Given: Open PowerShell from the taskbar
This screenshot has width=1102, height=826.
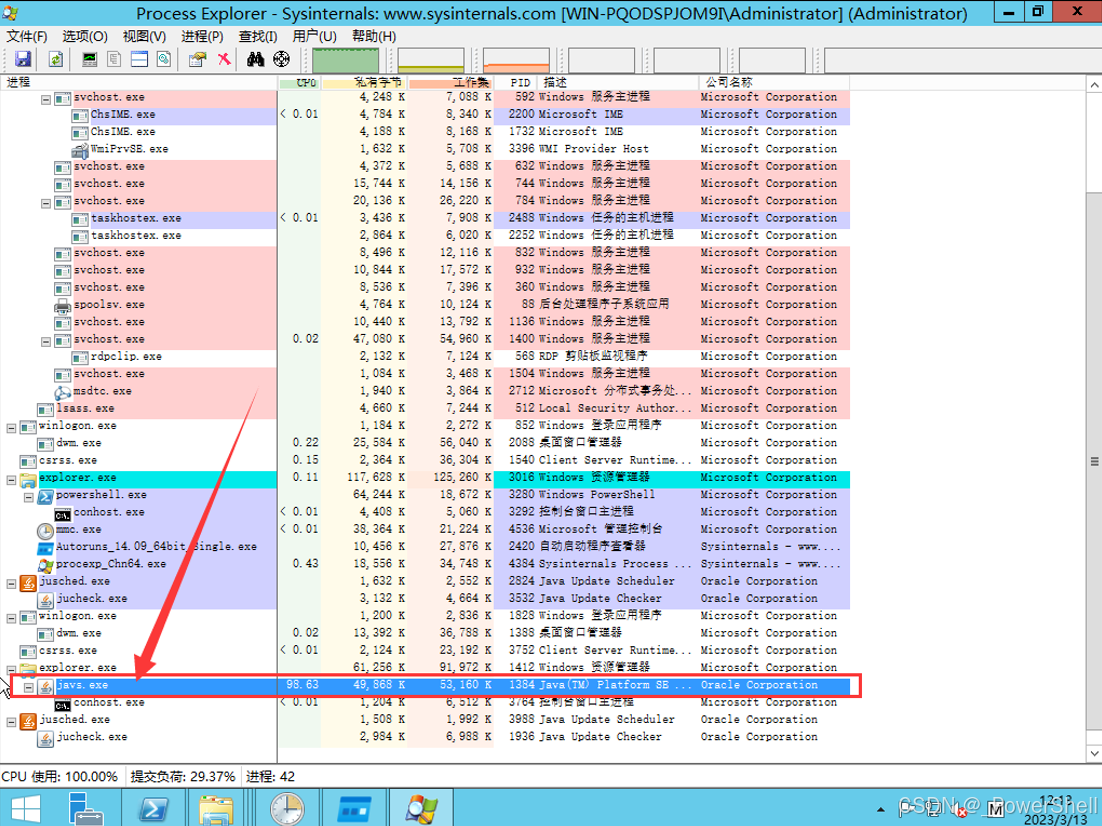Looking at the screenshot, I should click(153, 808).
